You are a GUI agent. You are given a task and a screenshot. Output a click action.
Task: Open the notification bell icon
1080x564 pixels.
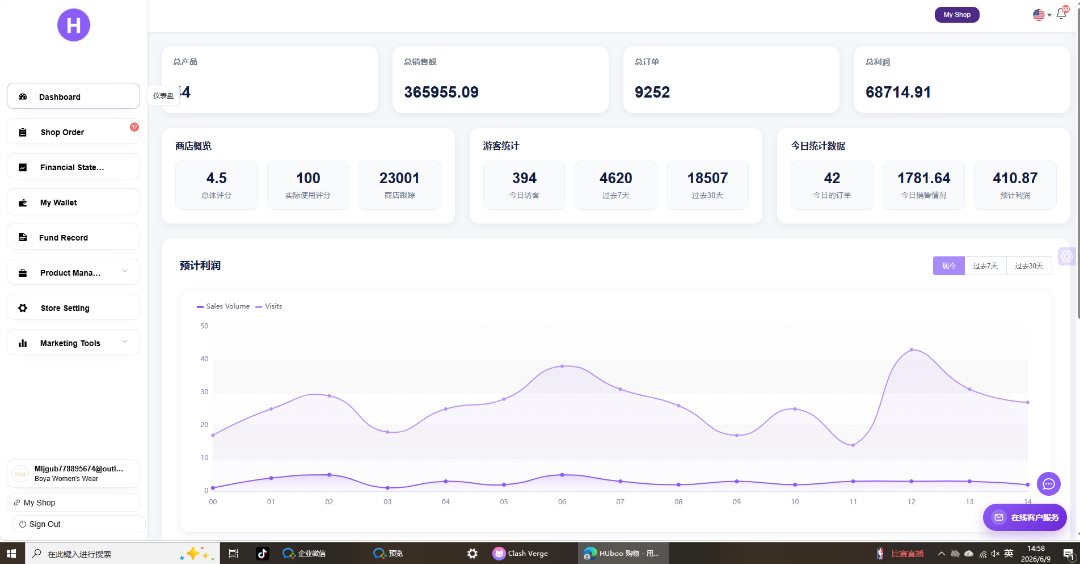(1061, 14)
